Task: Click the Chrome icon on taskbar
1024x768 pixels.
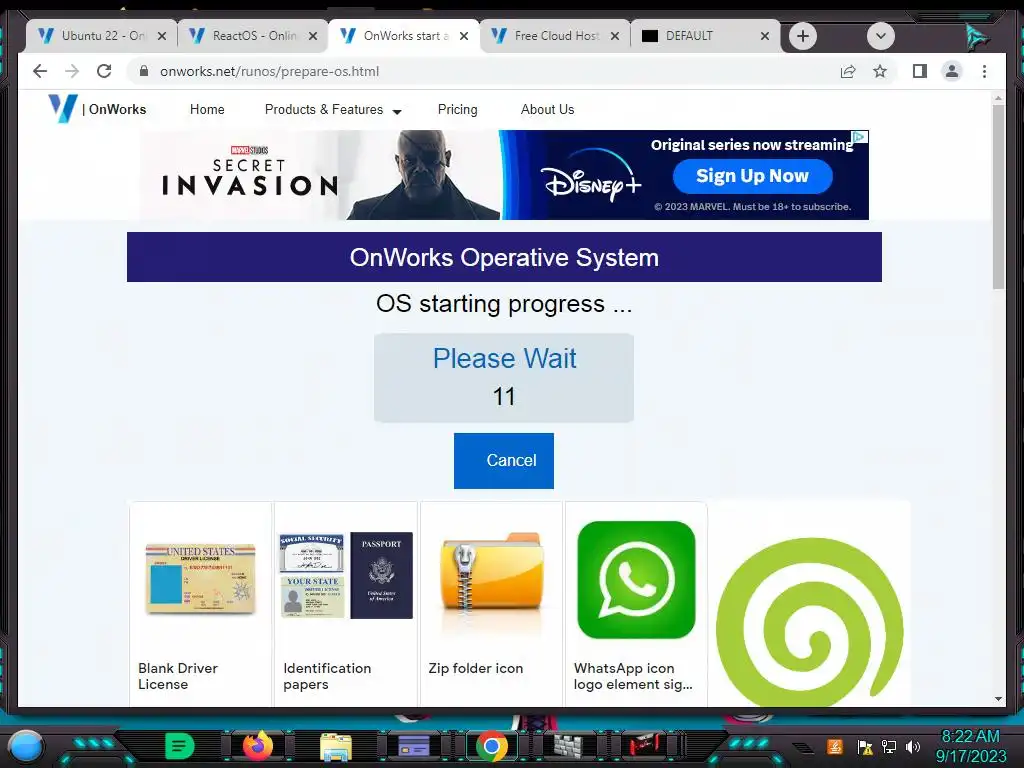Action: pos(492,746)
